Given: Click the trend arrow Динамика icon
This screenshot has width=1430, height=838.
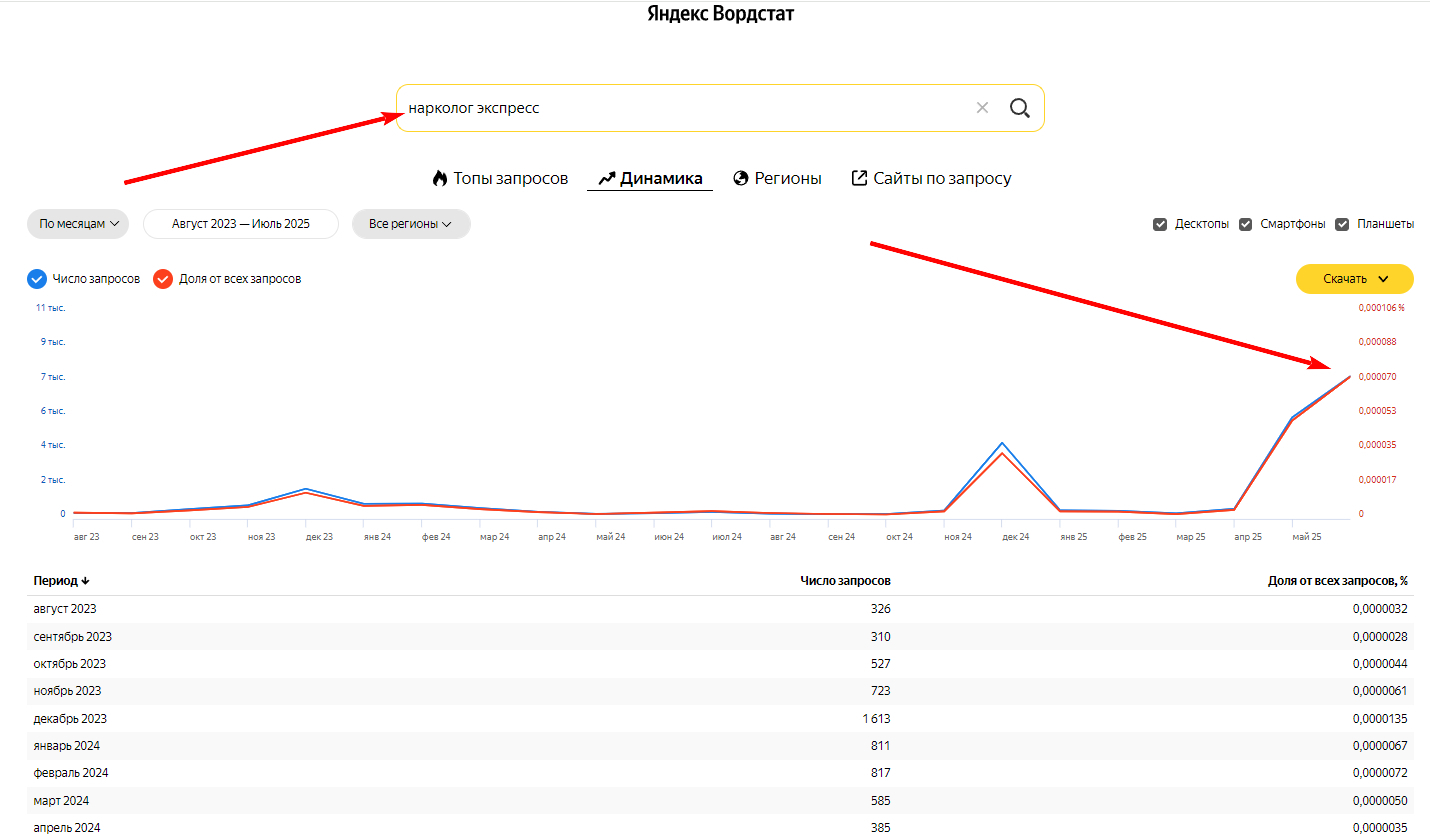Looking at the screenshot, I should pos(606,179).
